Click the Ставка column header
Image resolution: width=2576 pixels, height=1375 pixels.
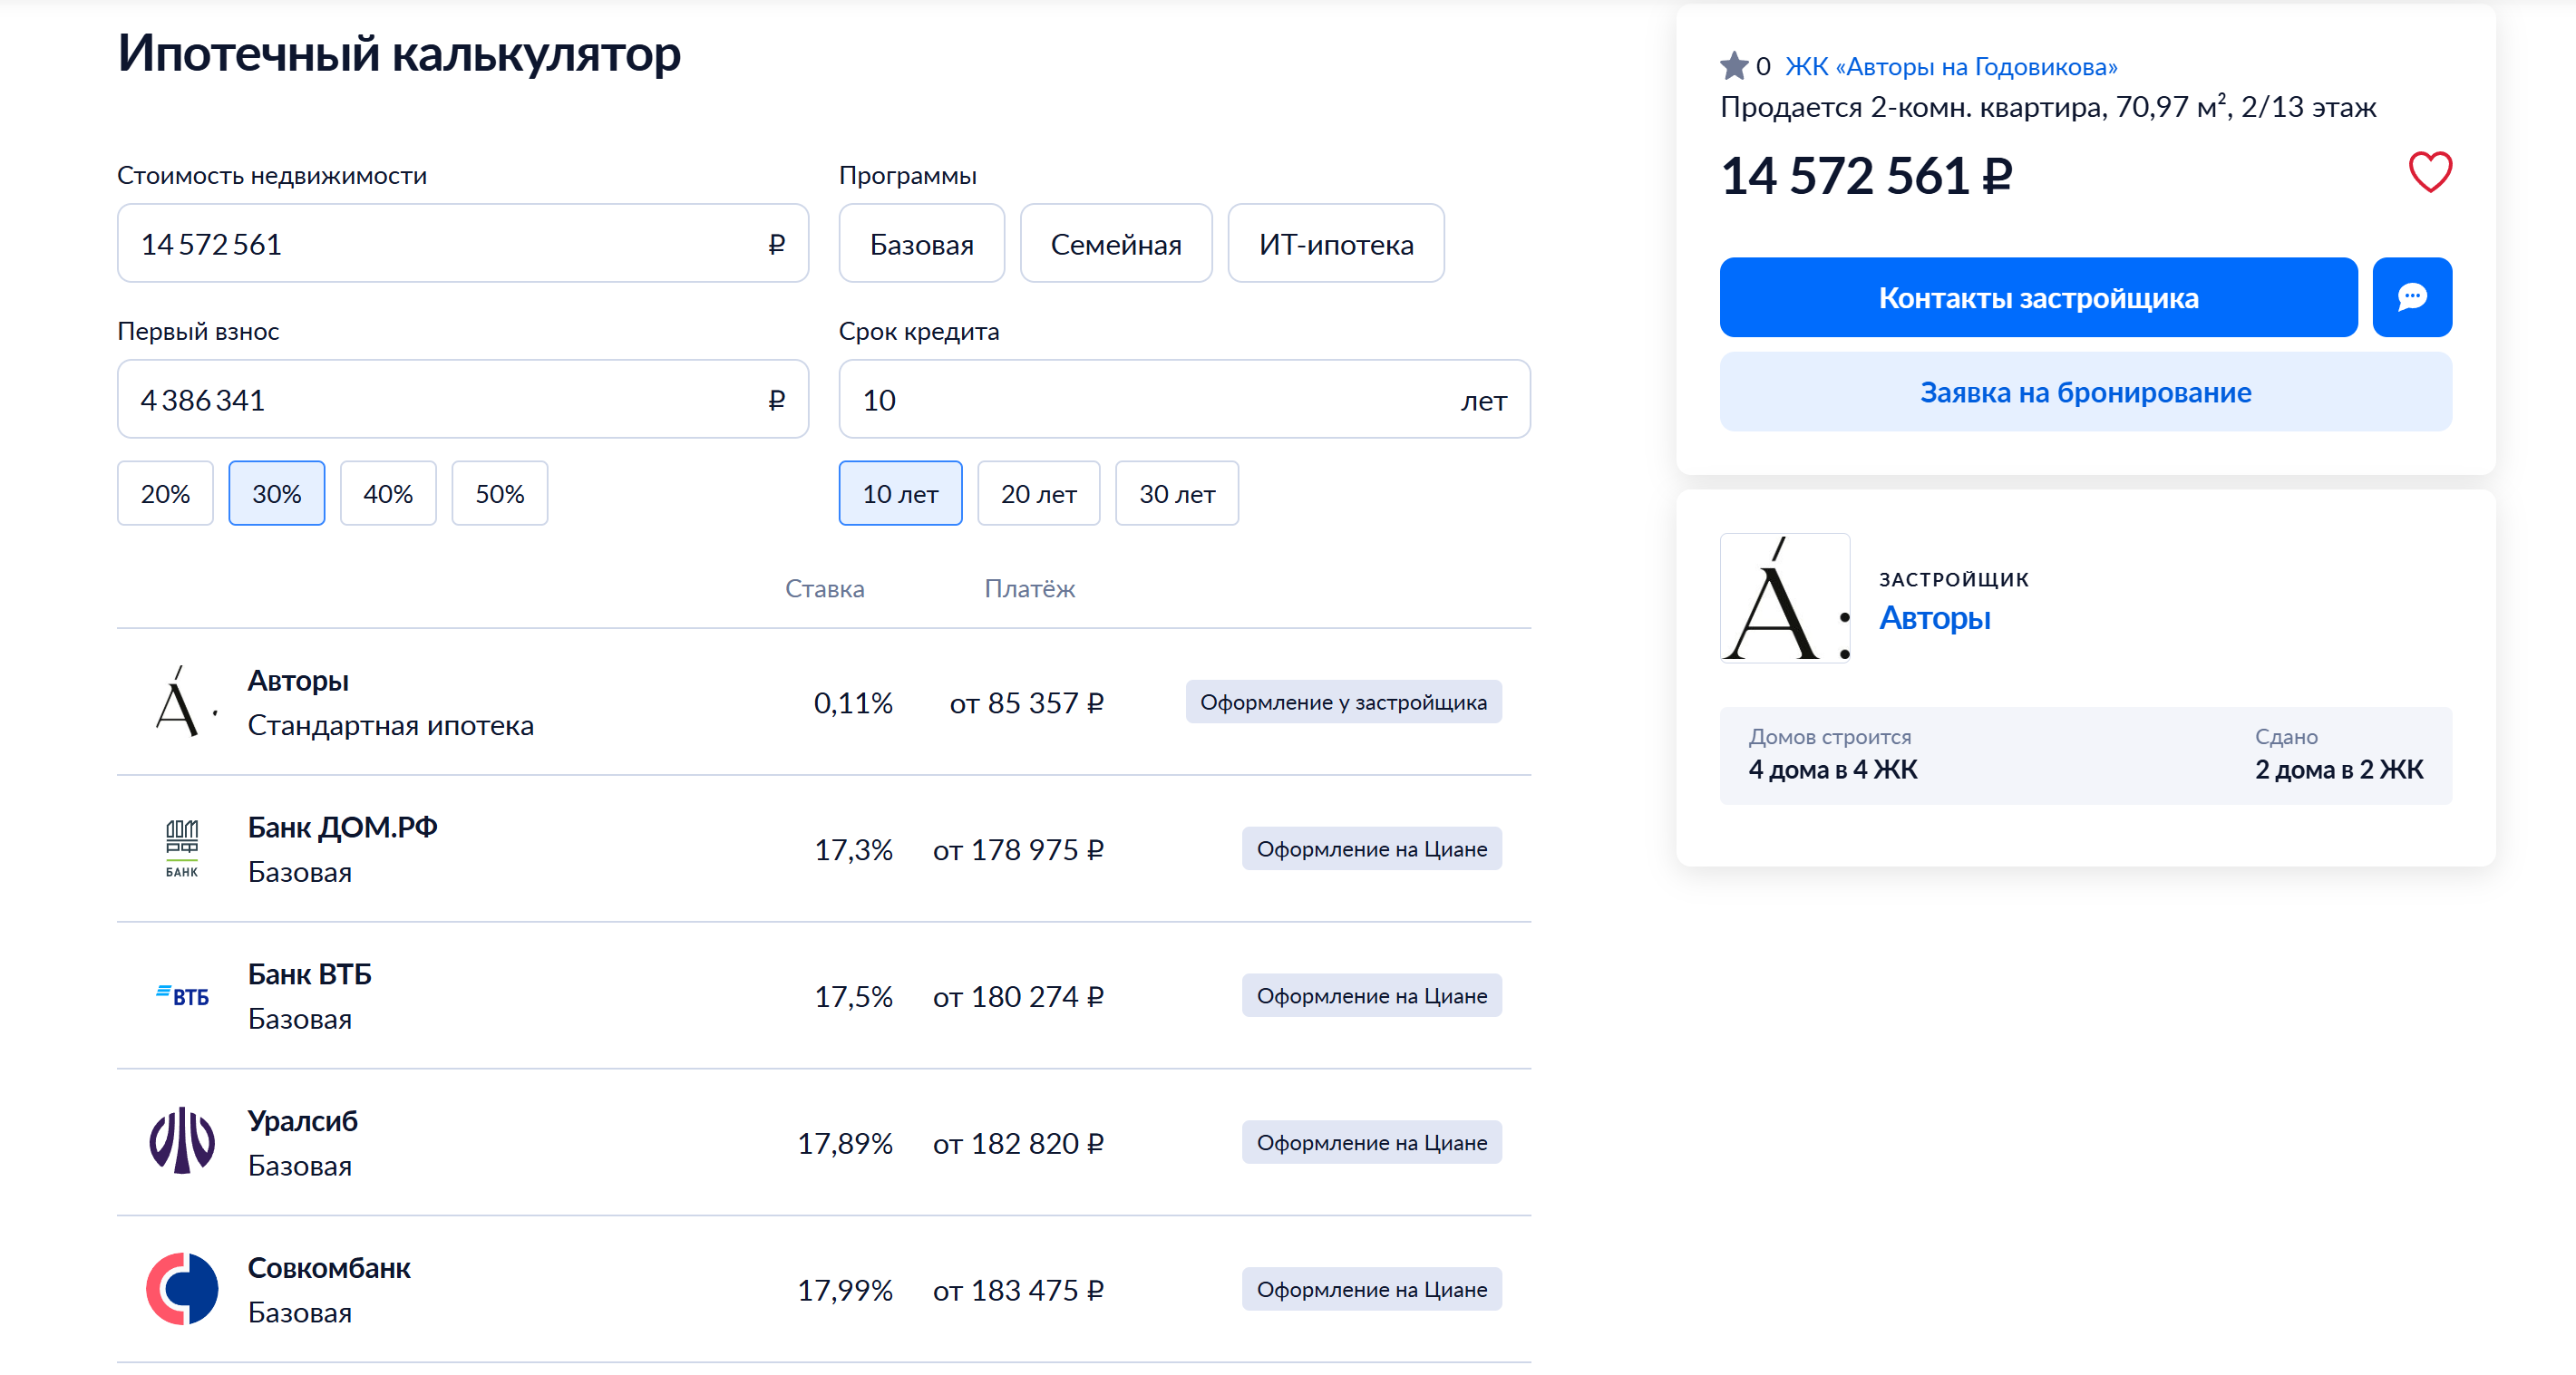click(825, 588)
